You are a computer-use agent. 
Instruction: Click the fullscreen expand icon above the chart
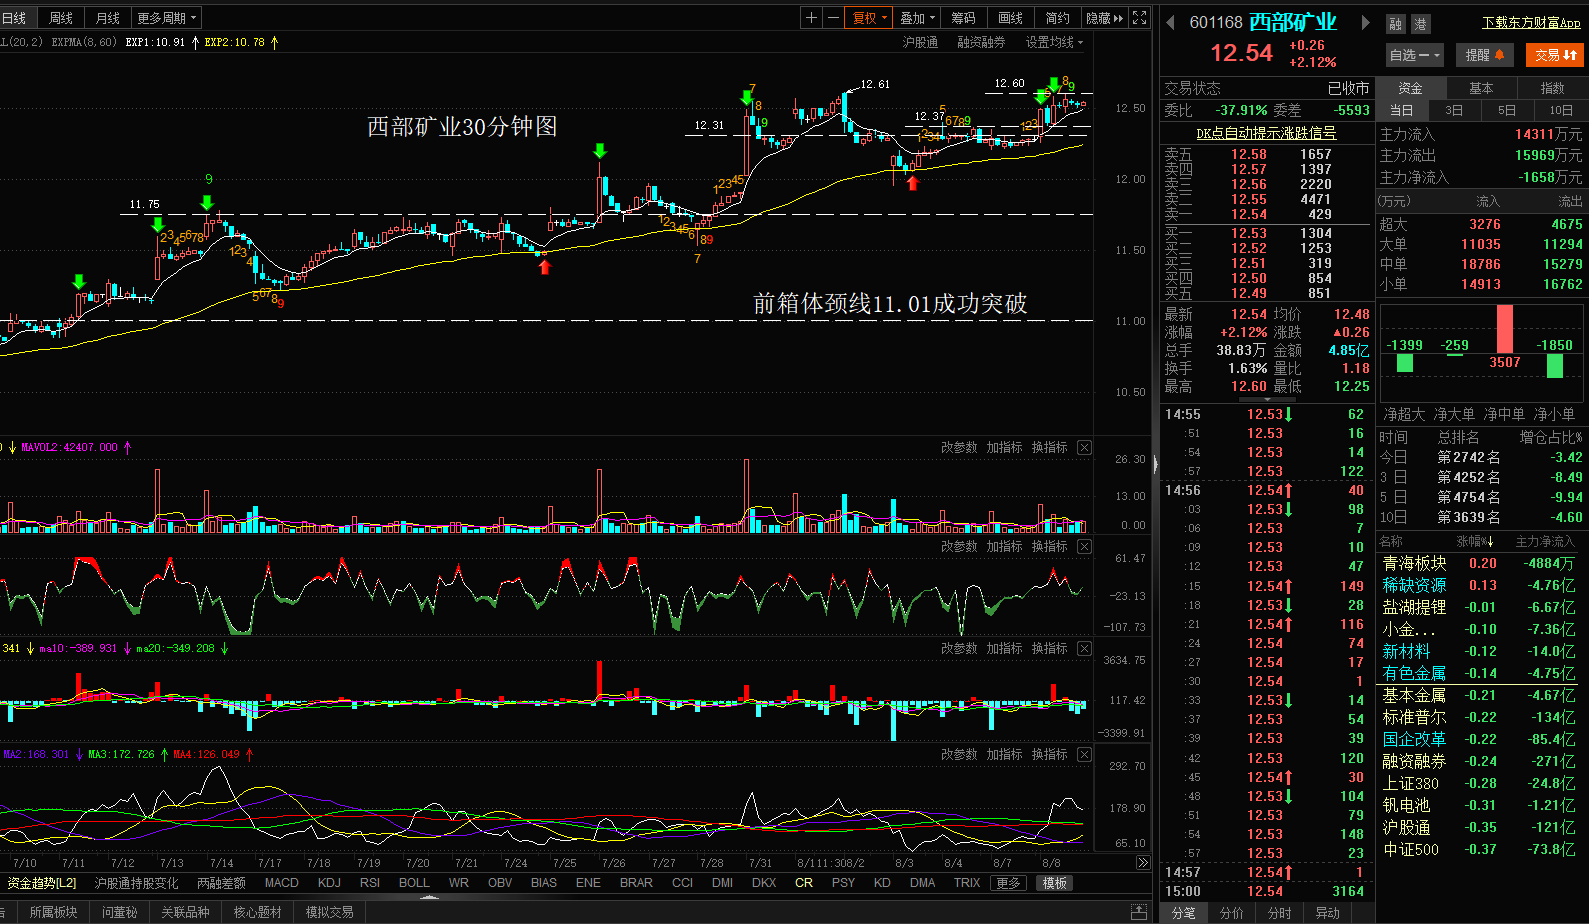pos(1139,18)
